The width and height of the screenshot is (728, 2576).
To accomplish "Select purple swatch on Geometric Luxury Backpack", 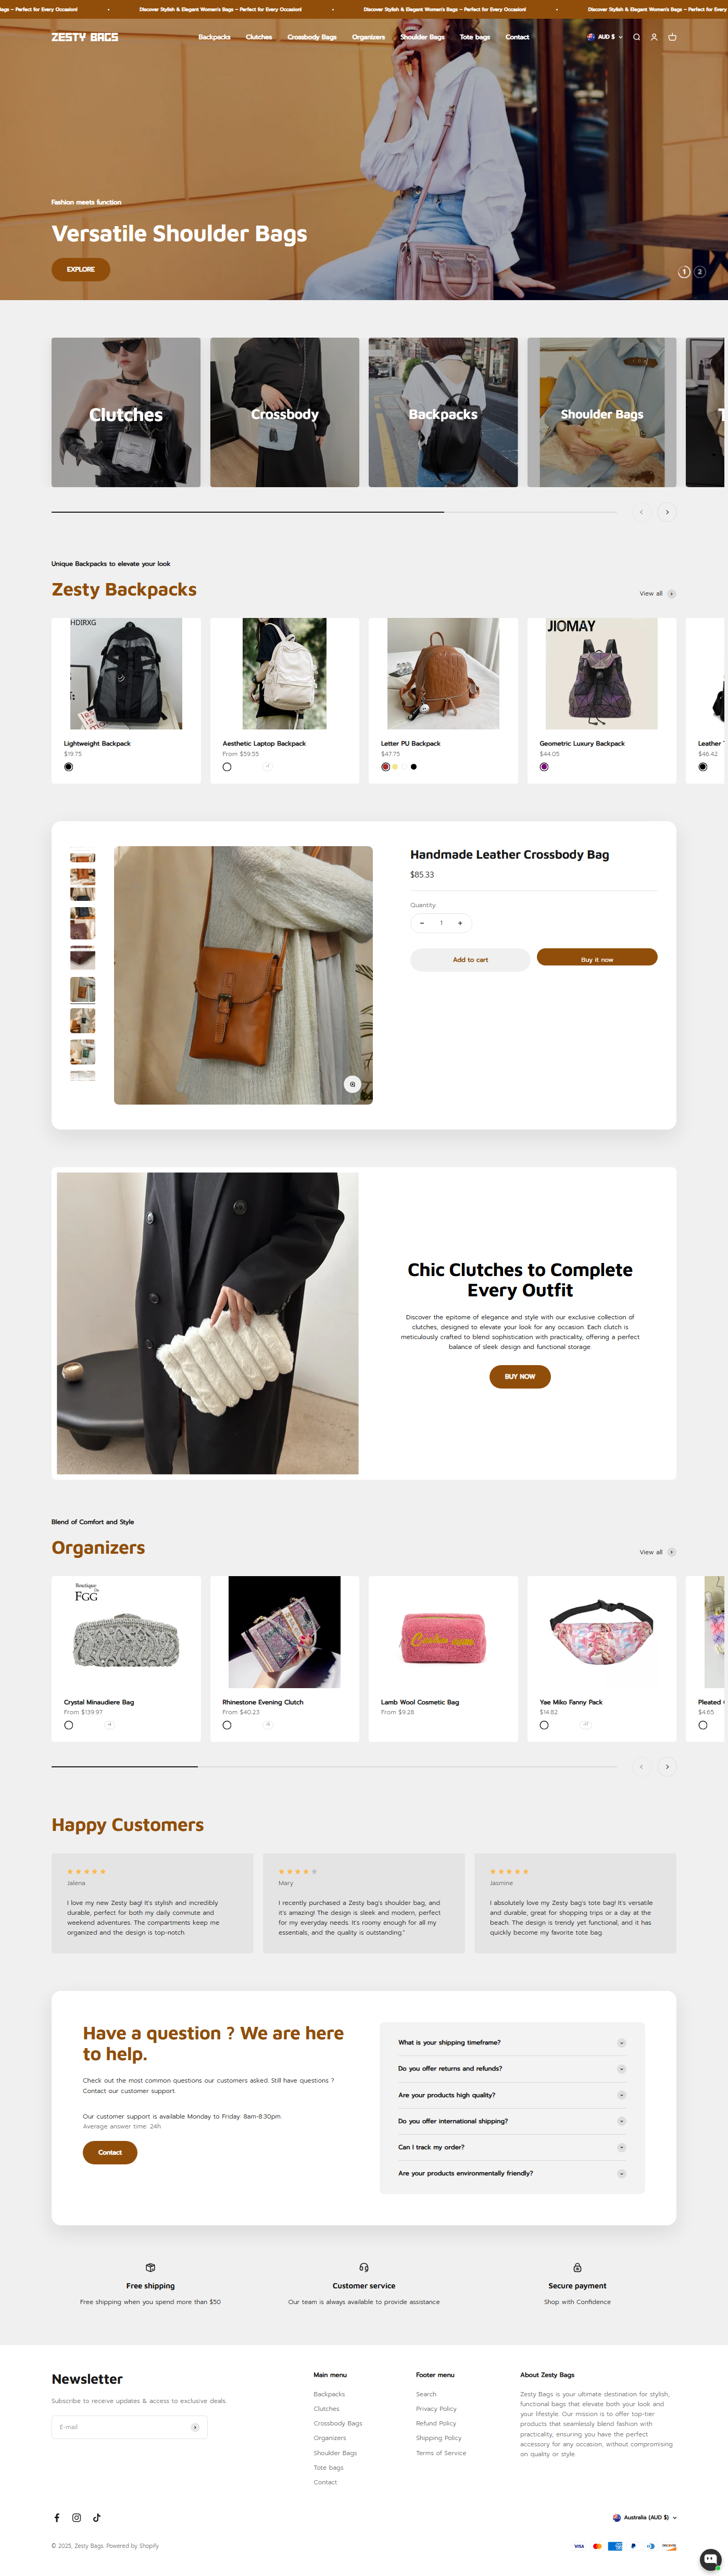I will [x=544, y=767].
